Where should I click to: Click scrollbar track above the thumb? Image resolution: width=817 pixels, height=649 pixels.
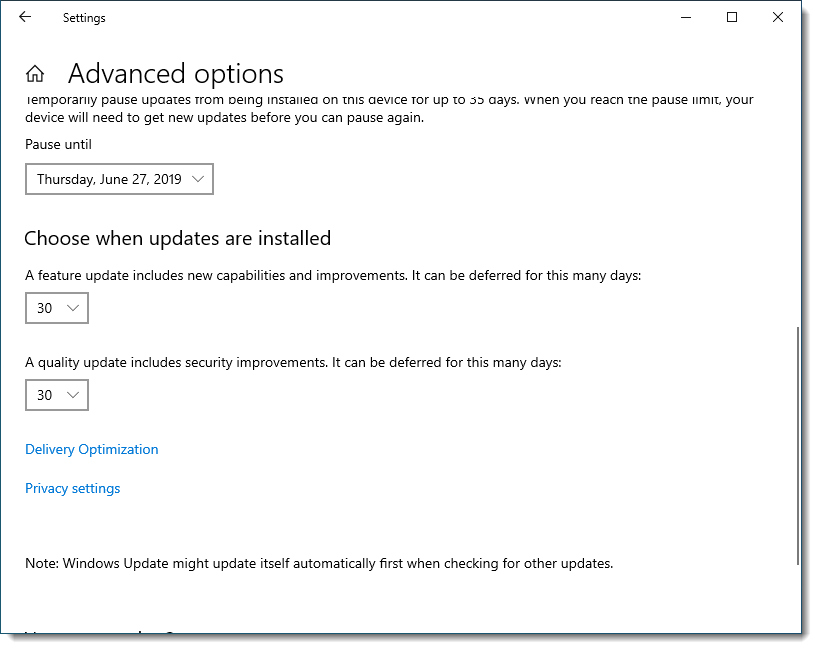click(797, 200)
